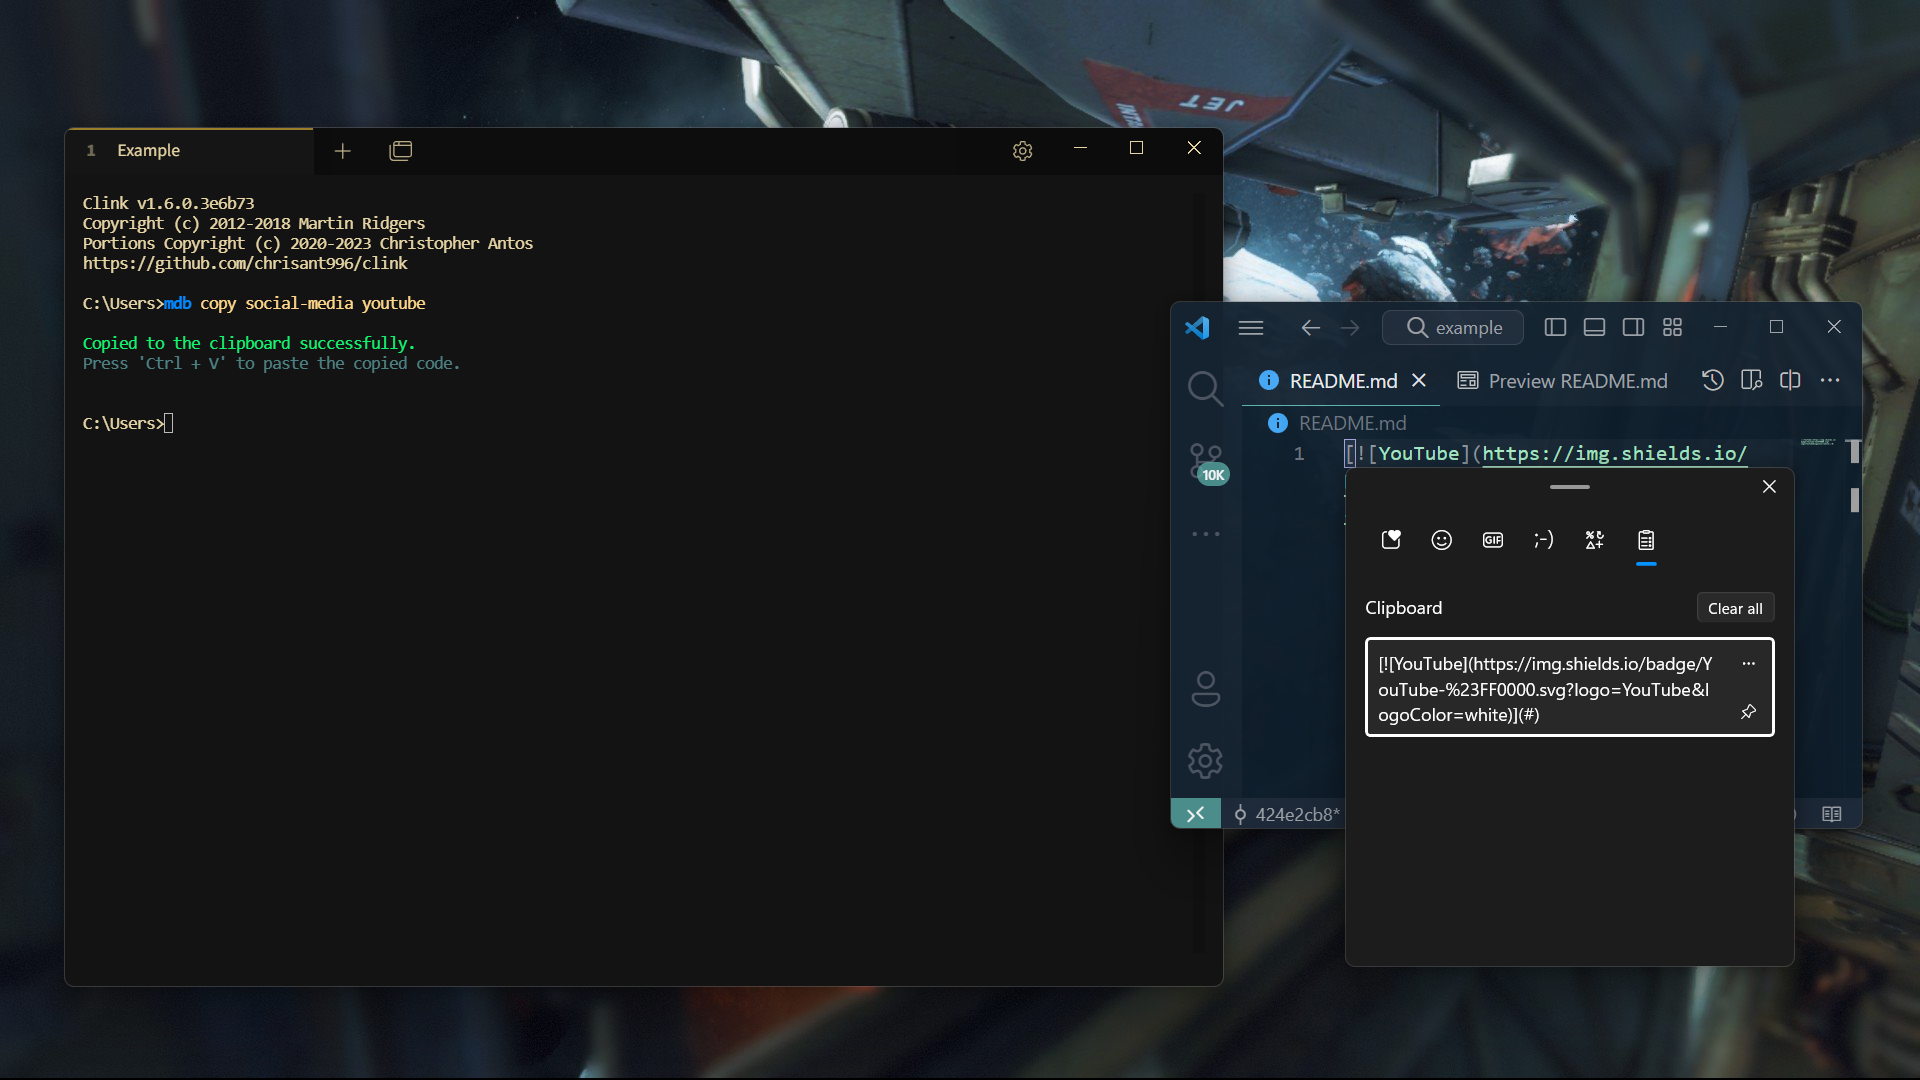
Task: Open file timeline history icon
Action: 1712,380
